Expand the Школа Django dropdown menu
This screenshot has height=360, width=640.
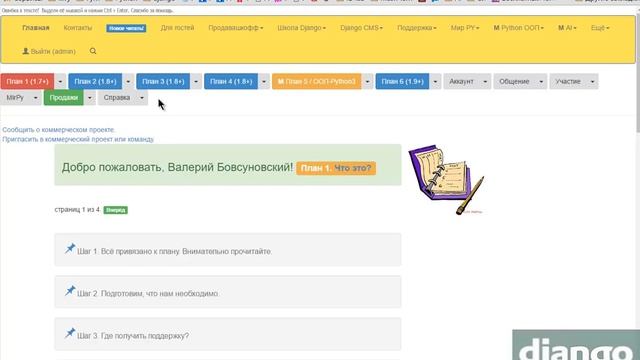pos(302,28)
